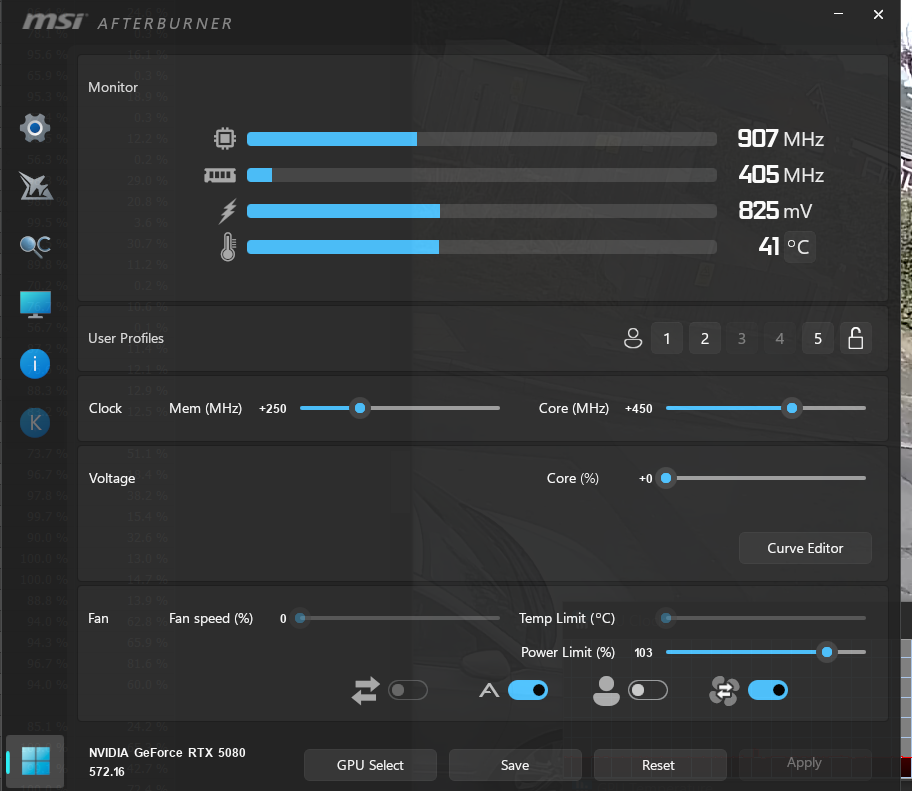Click the °C temperature unit box

[x=798, y=246]
